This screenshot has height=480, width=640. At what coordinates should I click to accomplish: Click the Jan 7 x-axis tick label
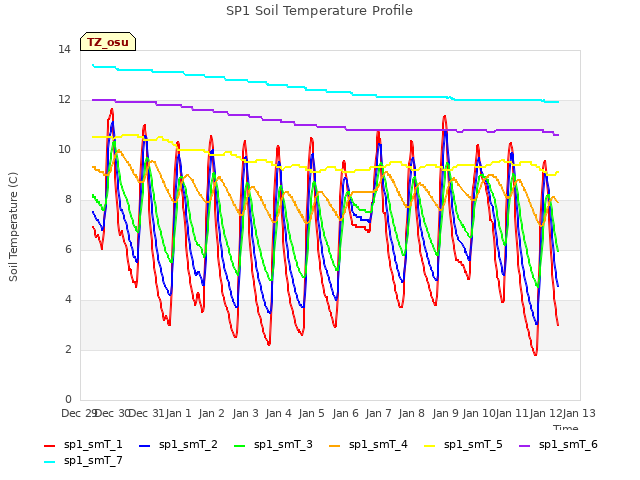click(x=378, y=413)
